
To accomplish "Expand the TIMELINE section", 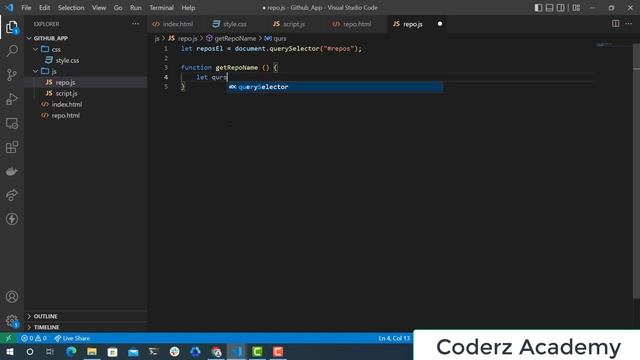I will [x=46, y=327].
